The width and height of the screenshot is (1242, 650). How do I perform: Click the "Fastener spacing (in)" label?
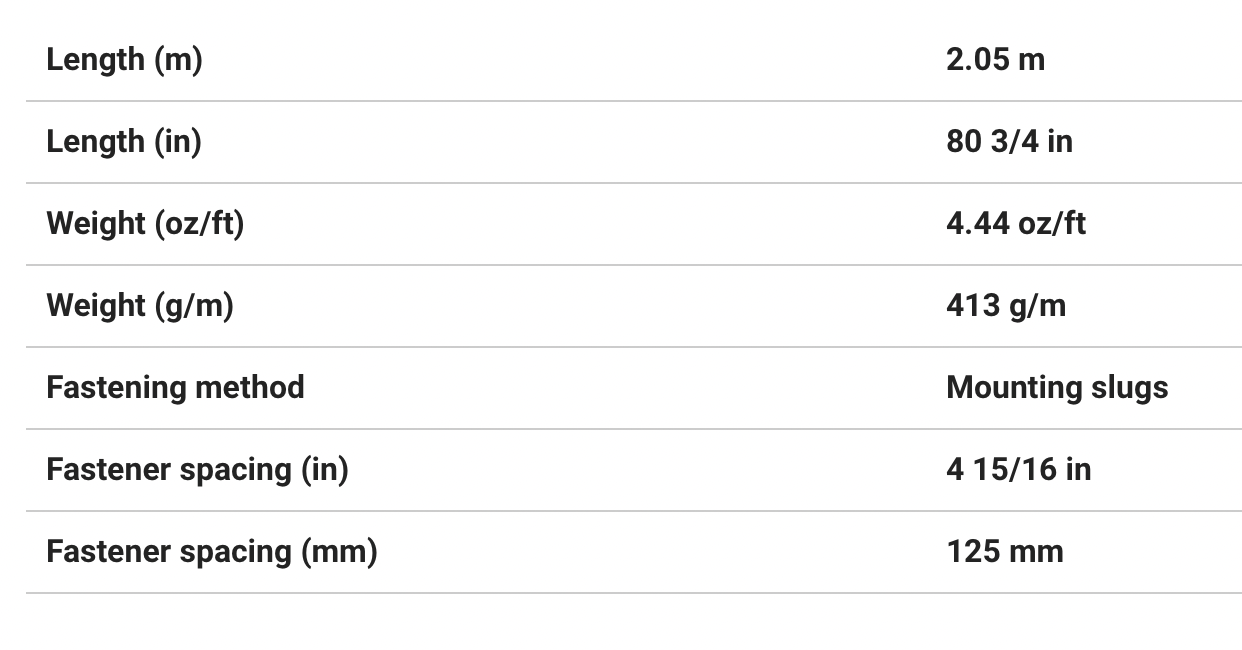(x=197, y=470)
